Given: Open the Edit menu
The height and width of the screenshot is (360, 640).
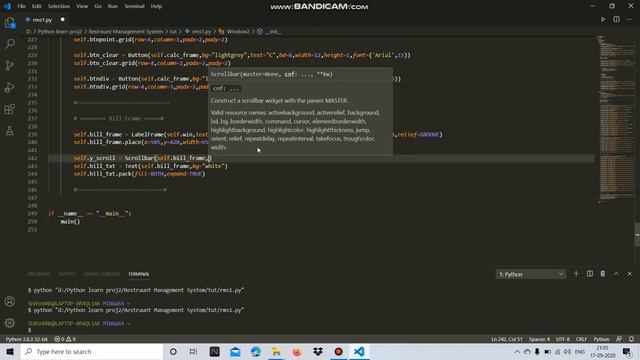Looking at the screenshot, I should [37, 6].
